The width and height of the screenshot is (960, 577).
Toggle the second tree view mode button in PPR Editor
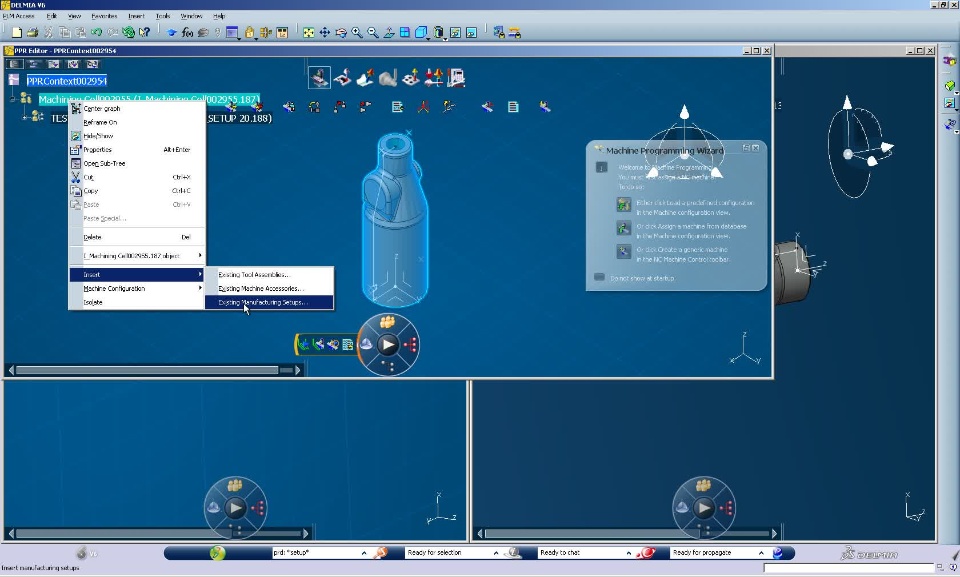(34, 64)
